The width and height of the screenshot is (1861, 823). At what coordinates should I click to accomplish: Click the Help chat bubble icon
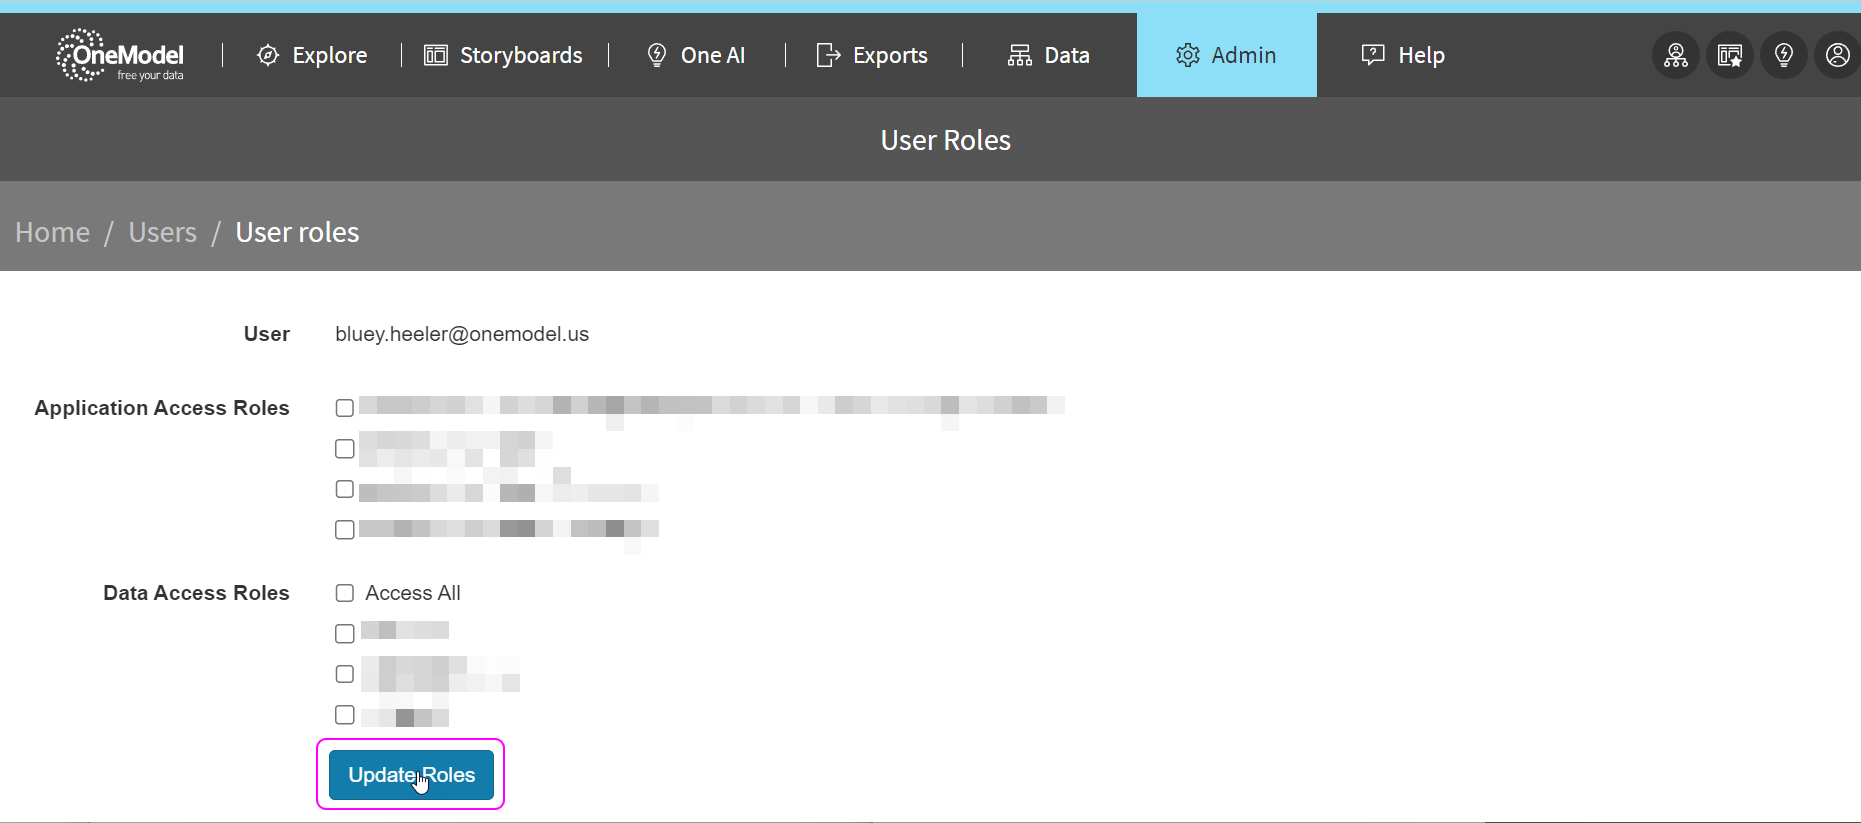click(x=1373, y=55)
